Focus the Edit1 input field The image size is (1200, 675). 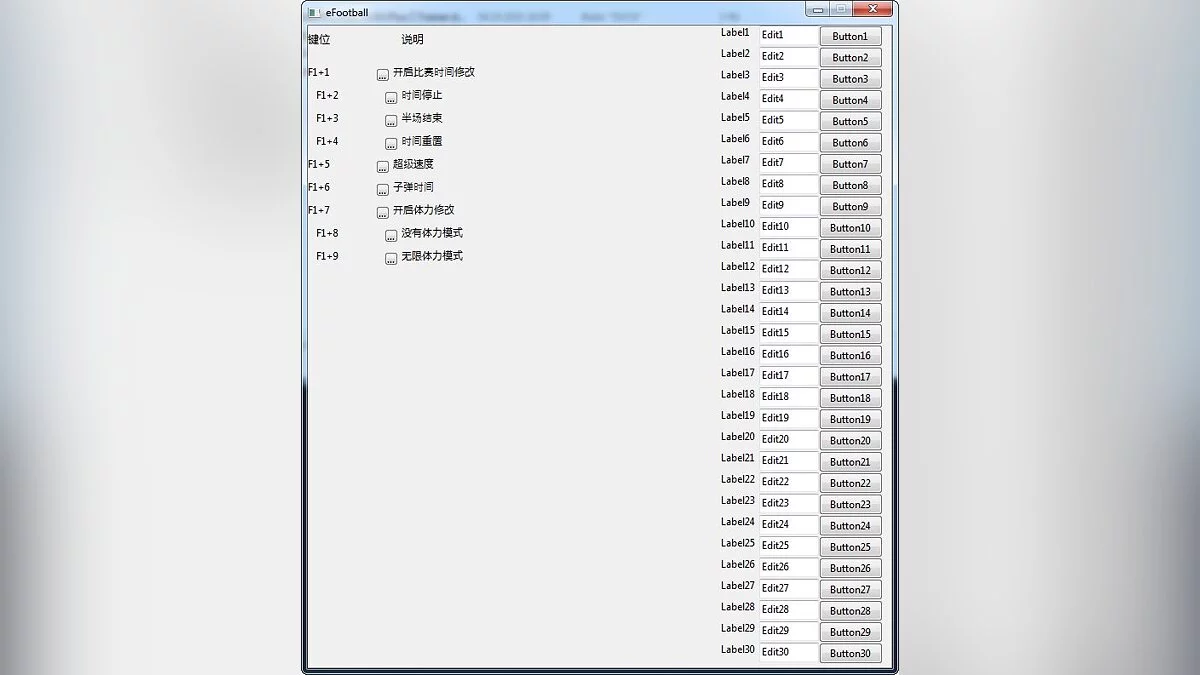point(789,35)
